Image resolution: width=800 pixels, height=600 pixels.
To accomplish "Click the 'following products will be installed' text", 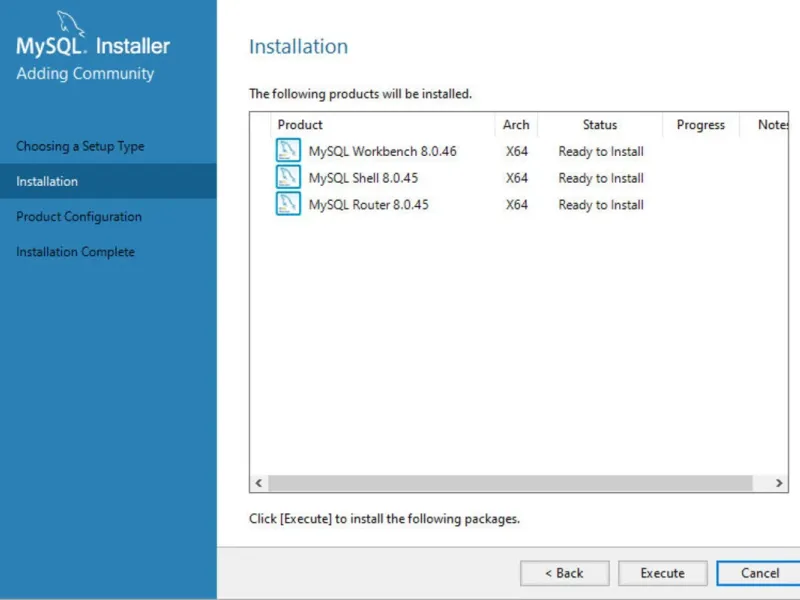I will pos(360,94).
